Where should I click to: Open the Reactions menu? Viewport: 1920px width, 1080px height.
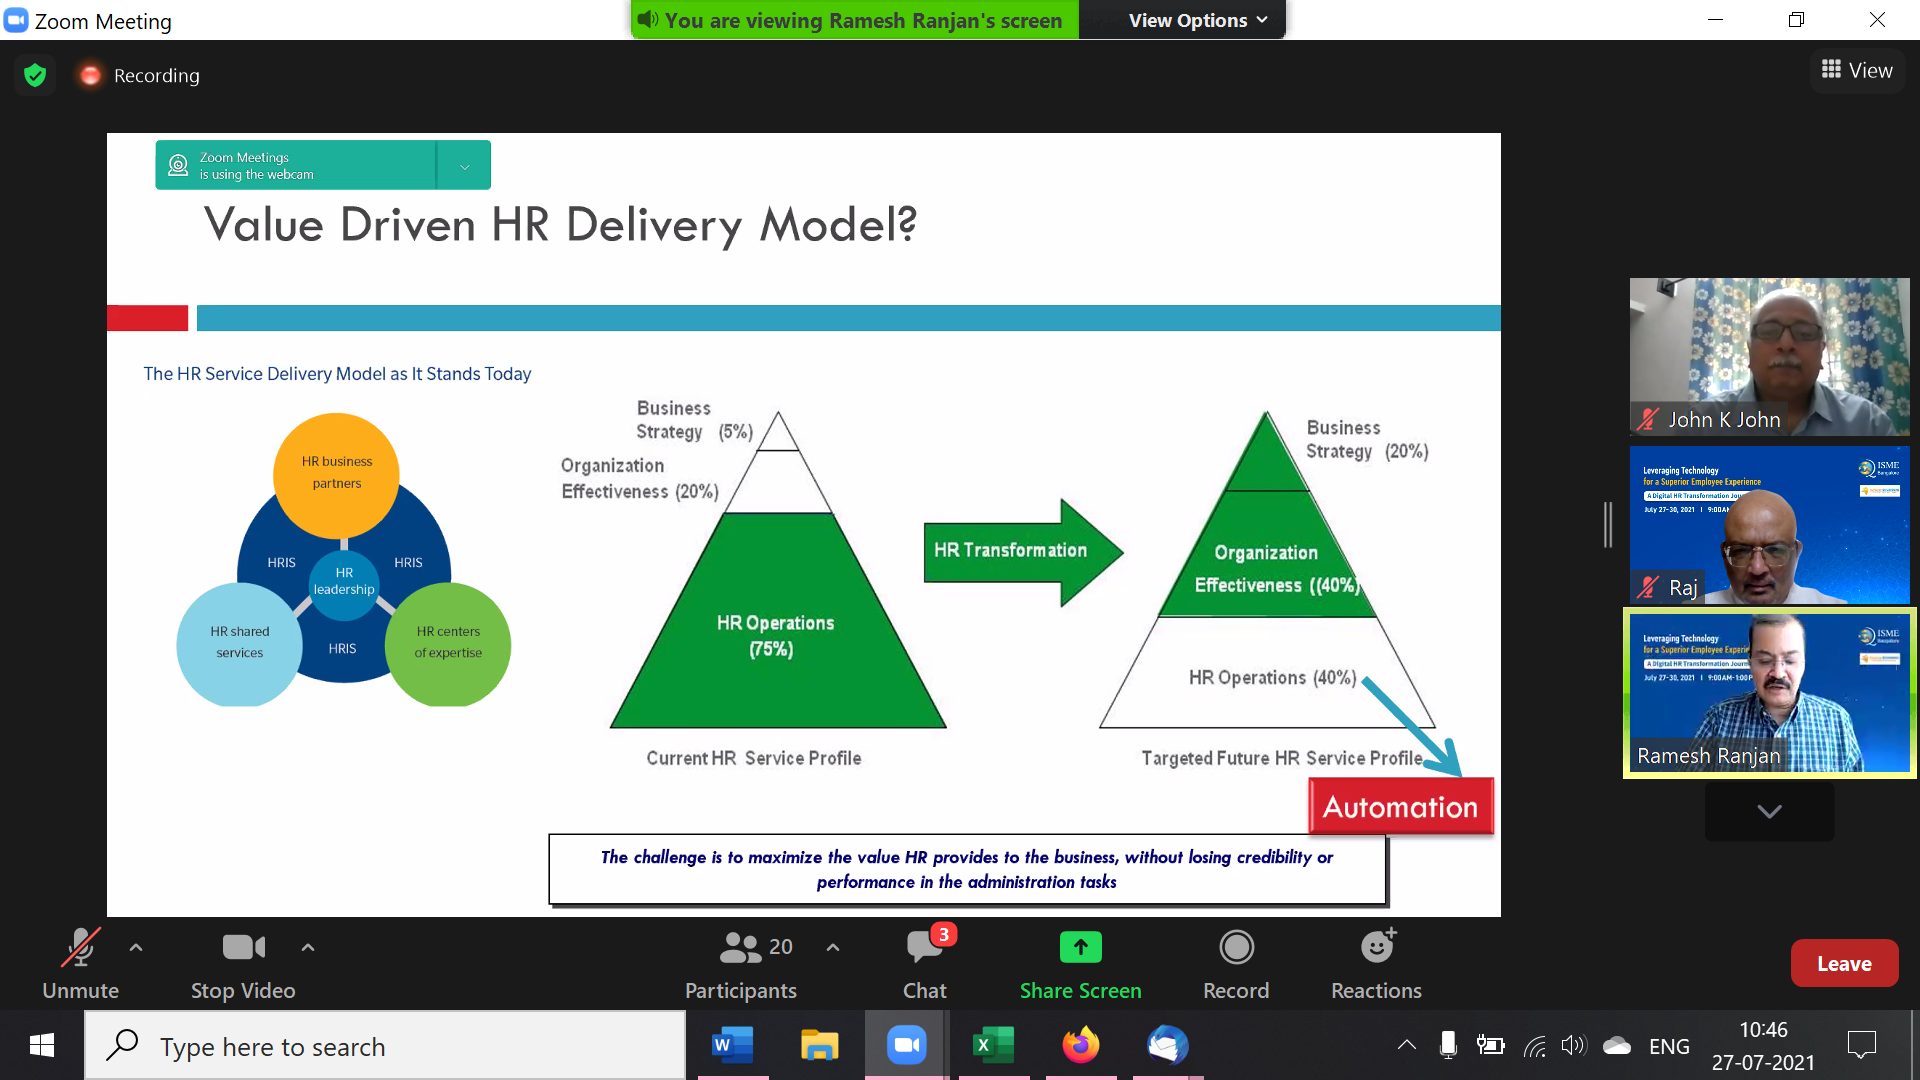tap(1376, 947)
